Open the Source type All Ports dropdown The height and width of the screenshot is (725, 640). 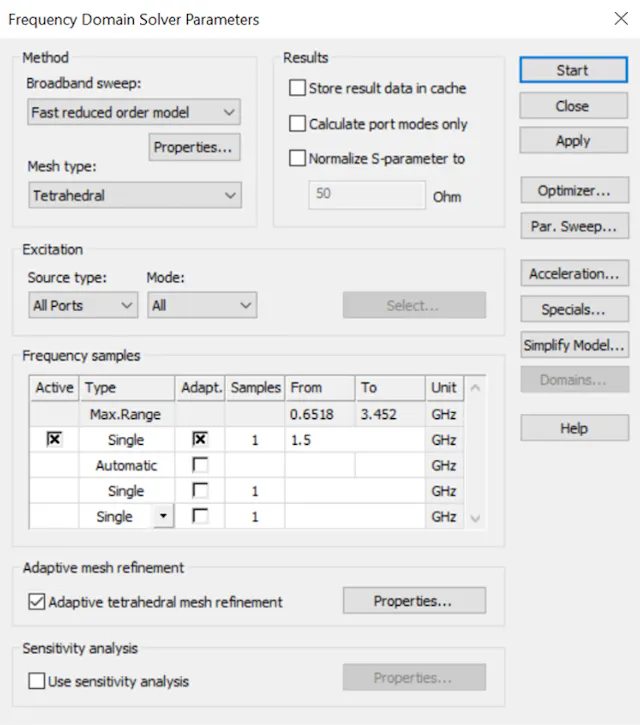(x=83, y=305)
